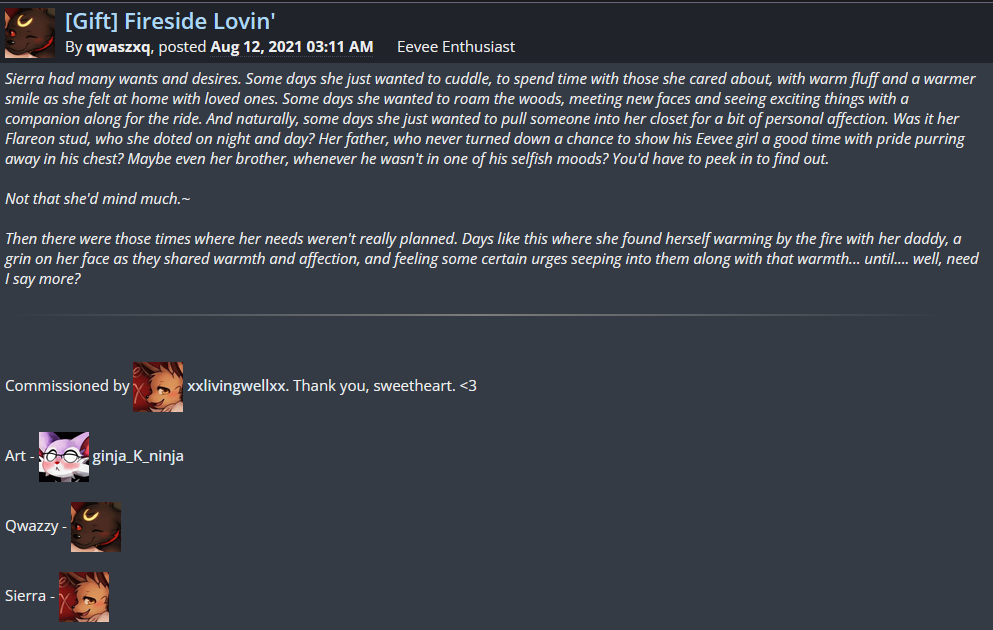Viewport: 993px width, 630px height.
Task: Click the avatar next to the Sierra label
Action: [x=84, y=597]
